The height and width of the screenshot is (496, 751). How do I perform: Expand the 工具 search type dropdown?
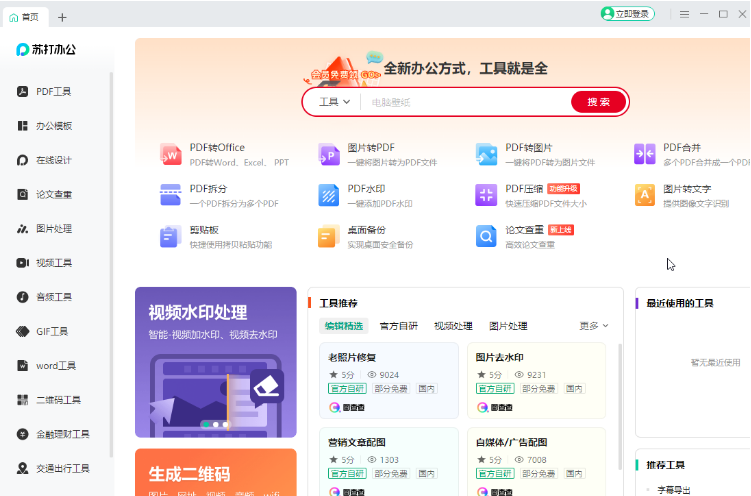coord(334,102)
